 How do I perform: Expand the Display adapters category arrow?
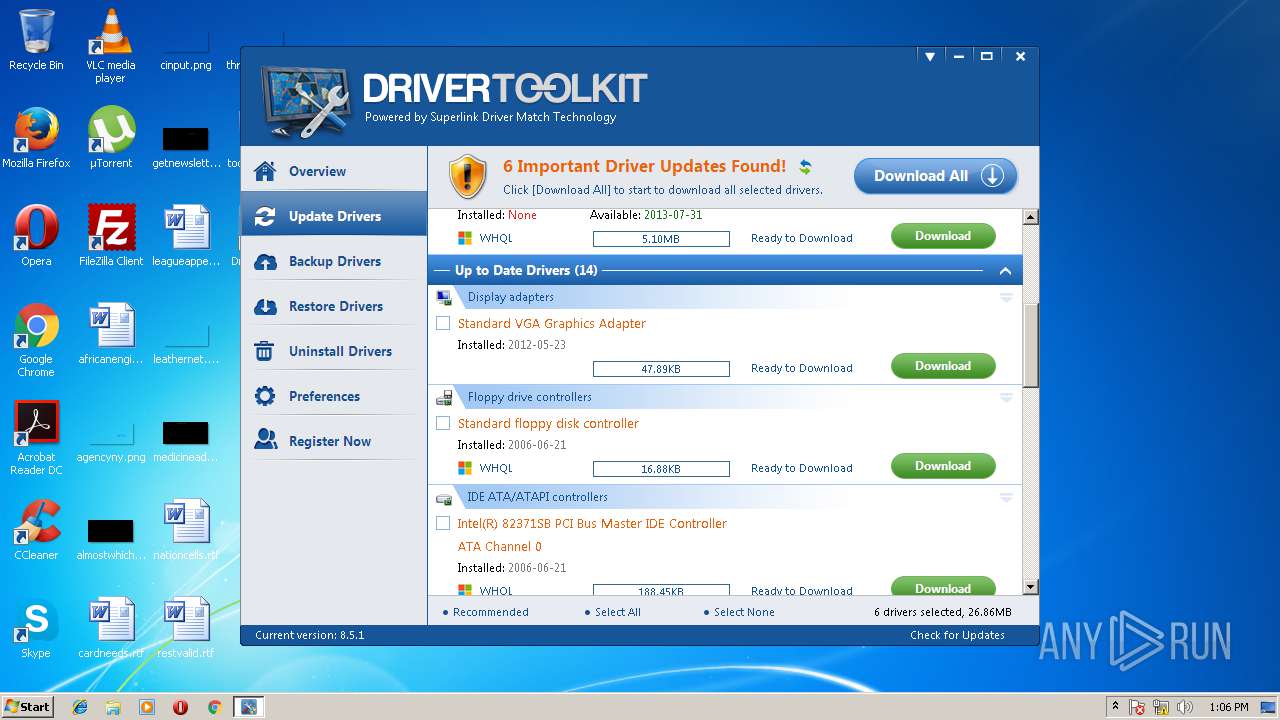[1006, 297]
